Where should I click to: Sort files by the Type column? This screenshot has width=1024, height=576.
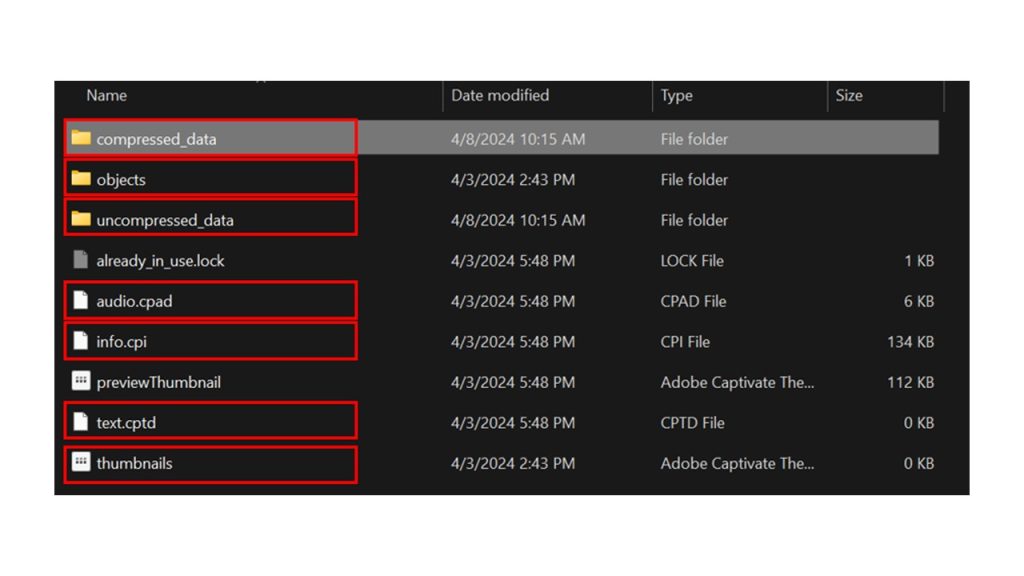[677, 96]
